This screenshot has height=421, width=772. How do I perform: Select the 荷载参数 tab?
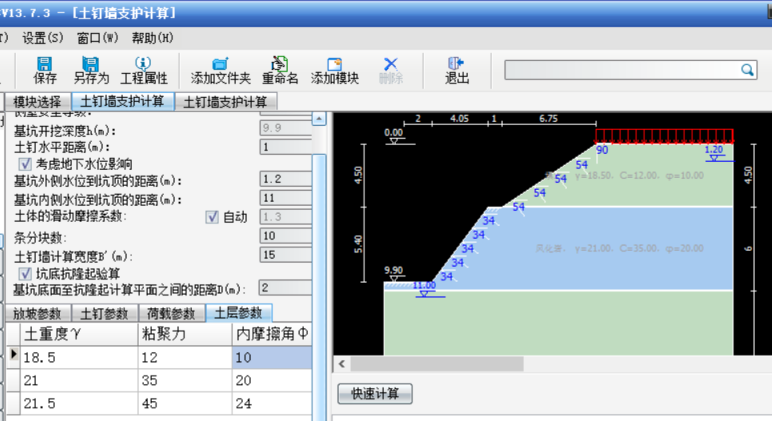[x=170, y=314]
